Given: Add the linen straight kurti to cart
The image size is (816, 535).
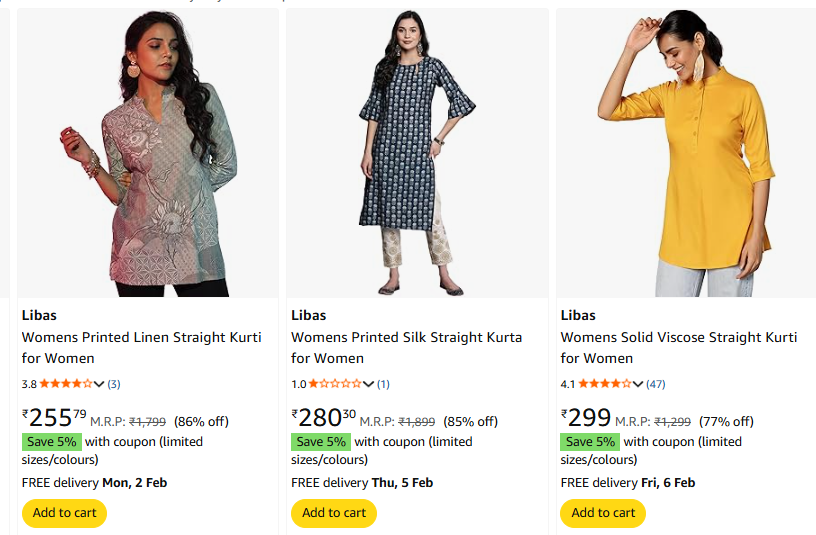Looking at the screenshot, I should point(64,513).
